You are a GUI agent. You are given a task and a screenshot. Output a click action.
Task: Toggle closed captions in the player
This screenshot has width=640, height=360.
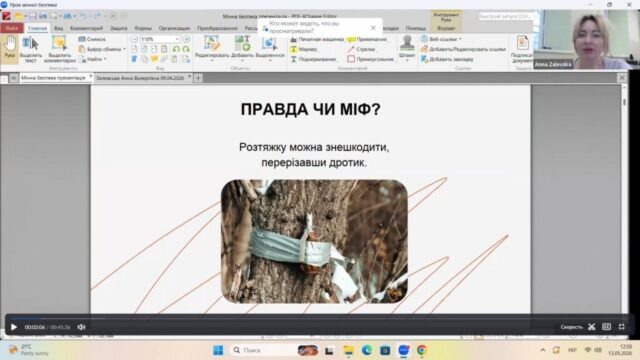(x=607, y=327)
